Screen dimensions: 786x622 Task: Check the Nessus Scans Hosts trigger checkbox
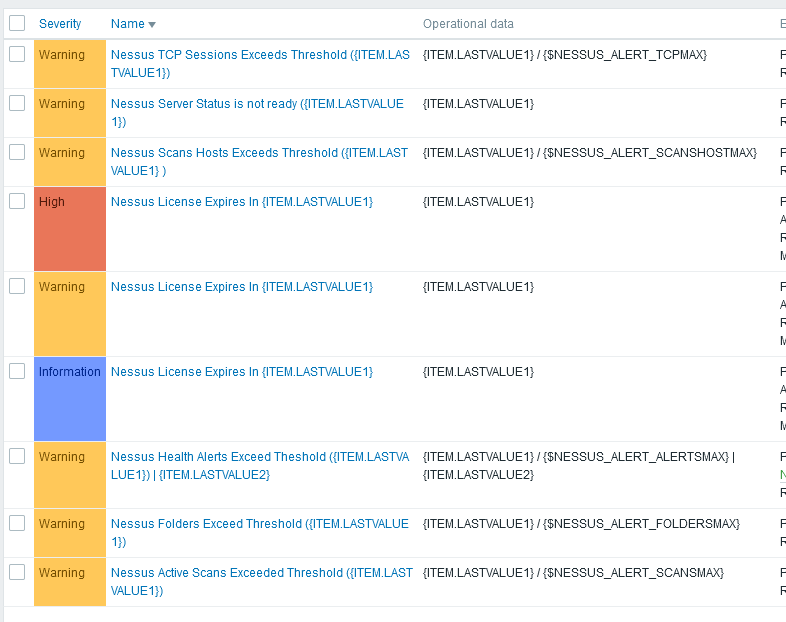click(17, 152)
